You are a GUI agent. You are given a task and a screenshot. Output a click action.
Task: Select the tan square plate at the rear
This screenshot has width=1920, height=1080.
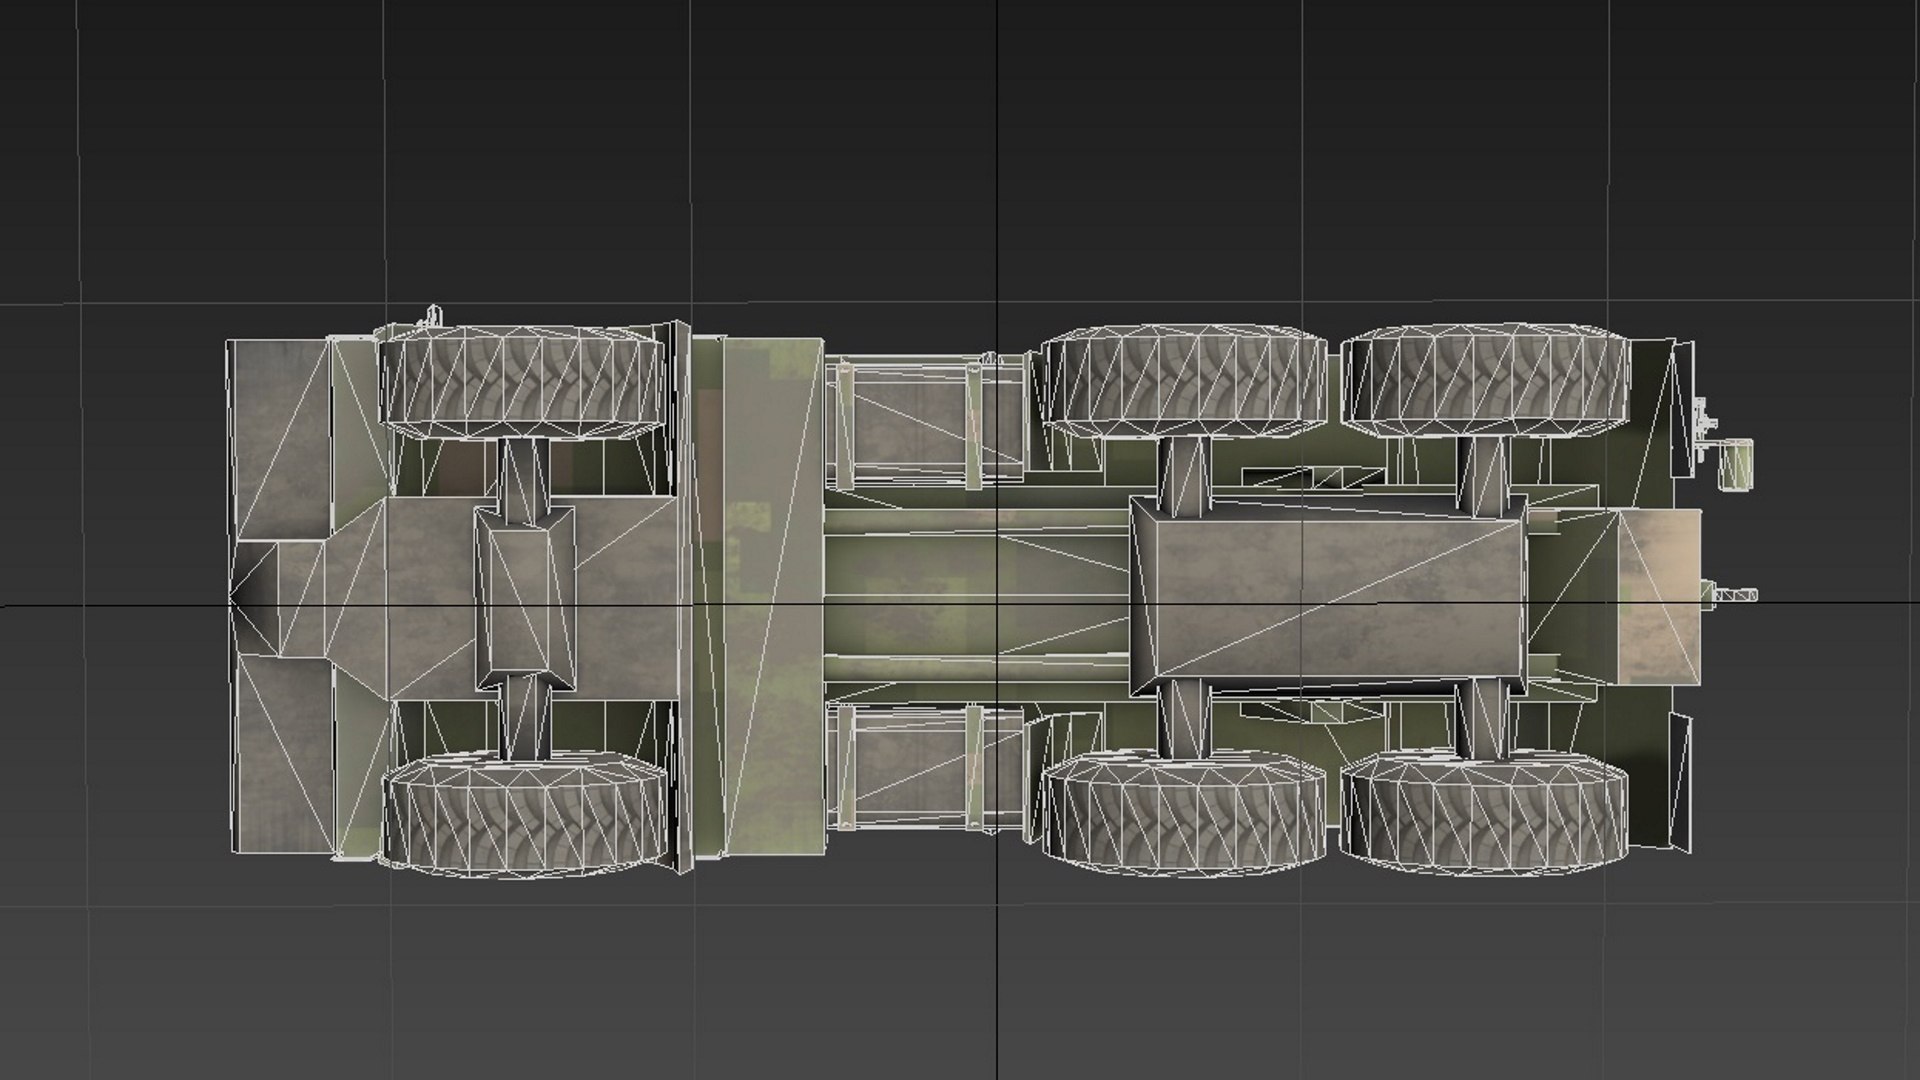point(1659,597)
